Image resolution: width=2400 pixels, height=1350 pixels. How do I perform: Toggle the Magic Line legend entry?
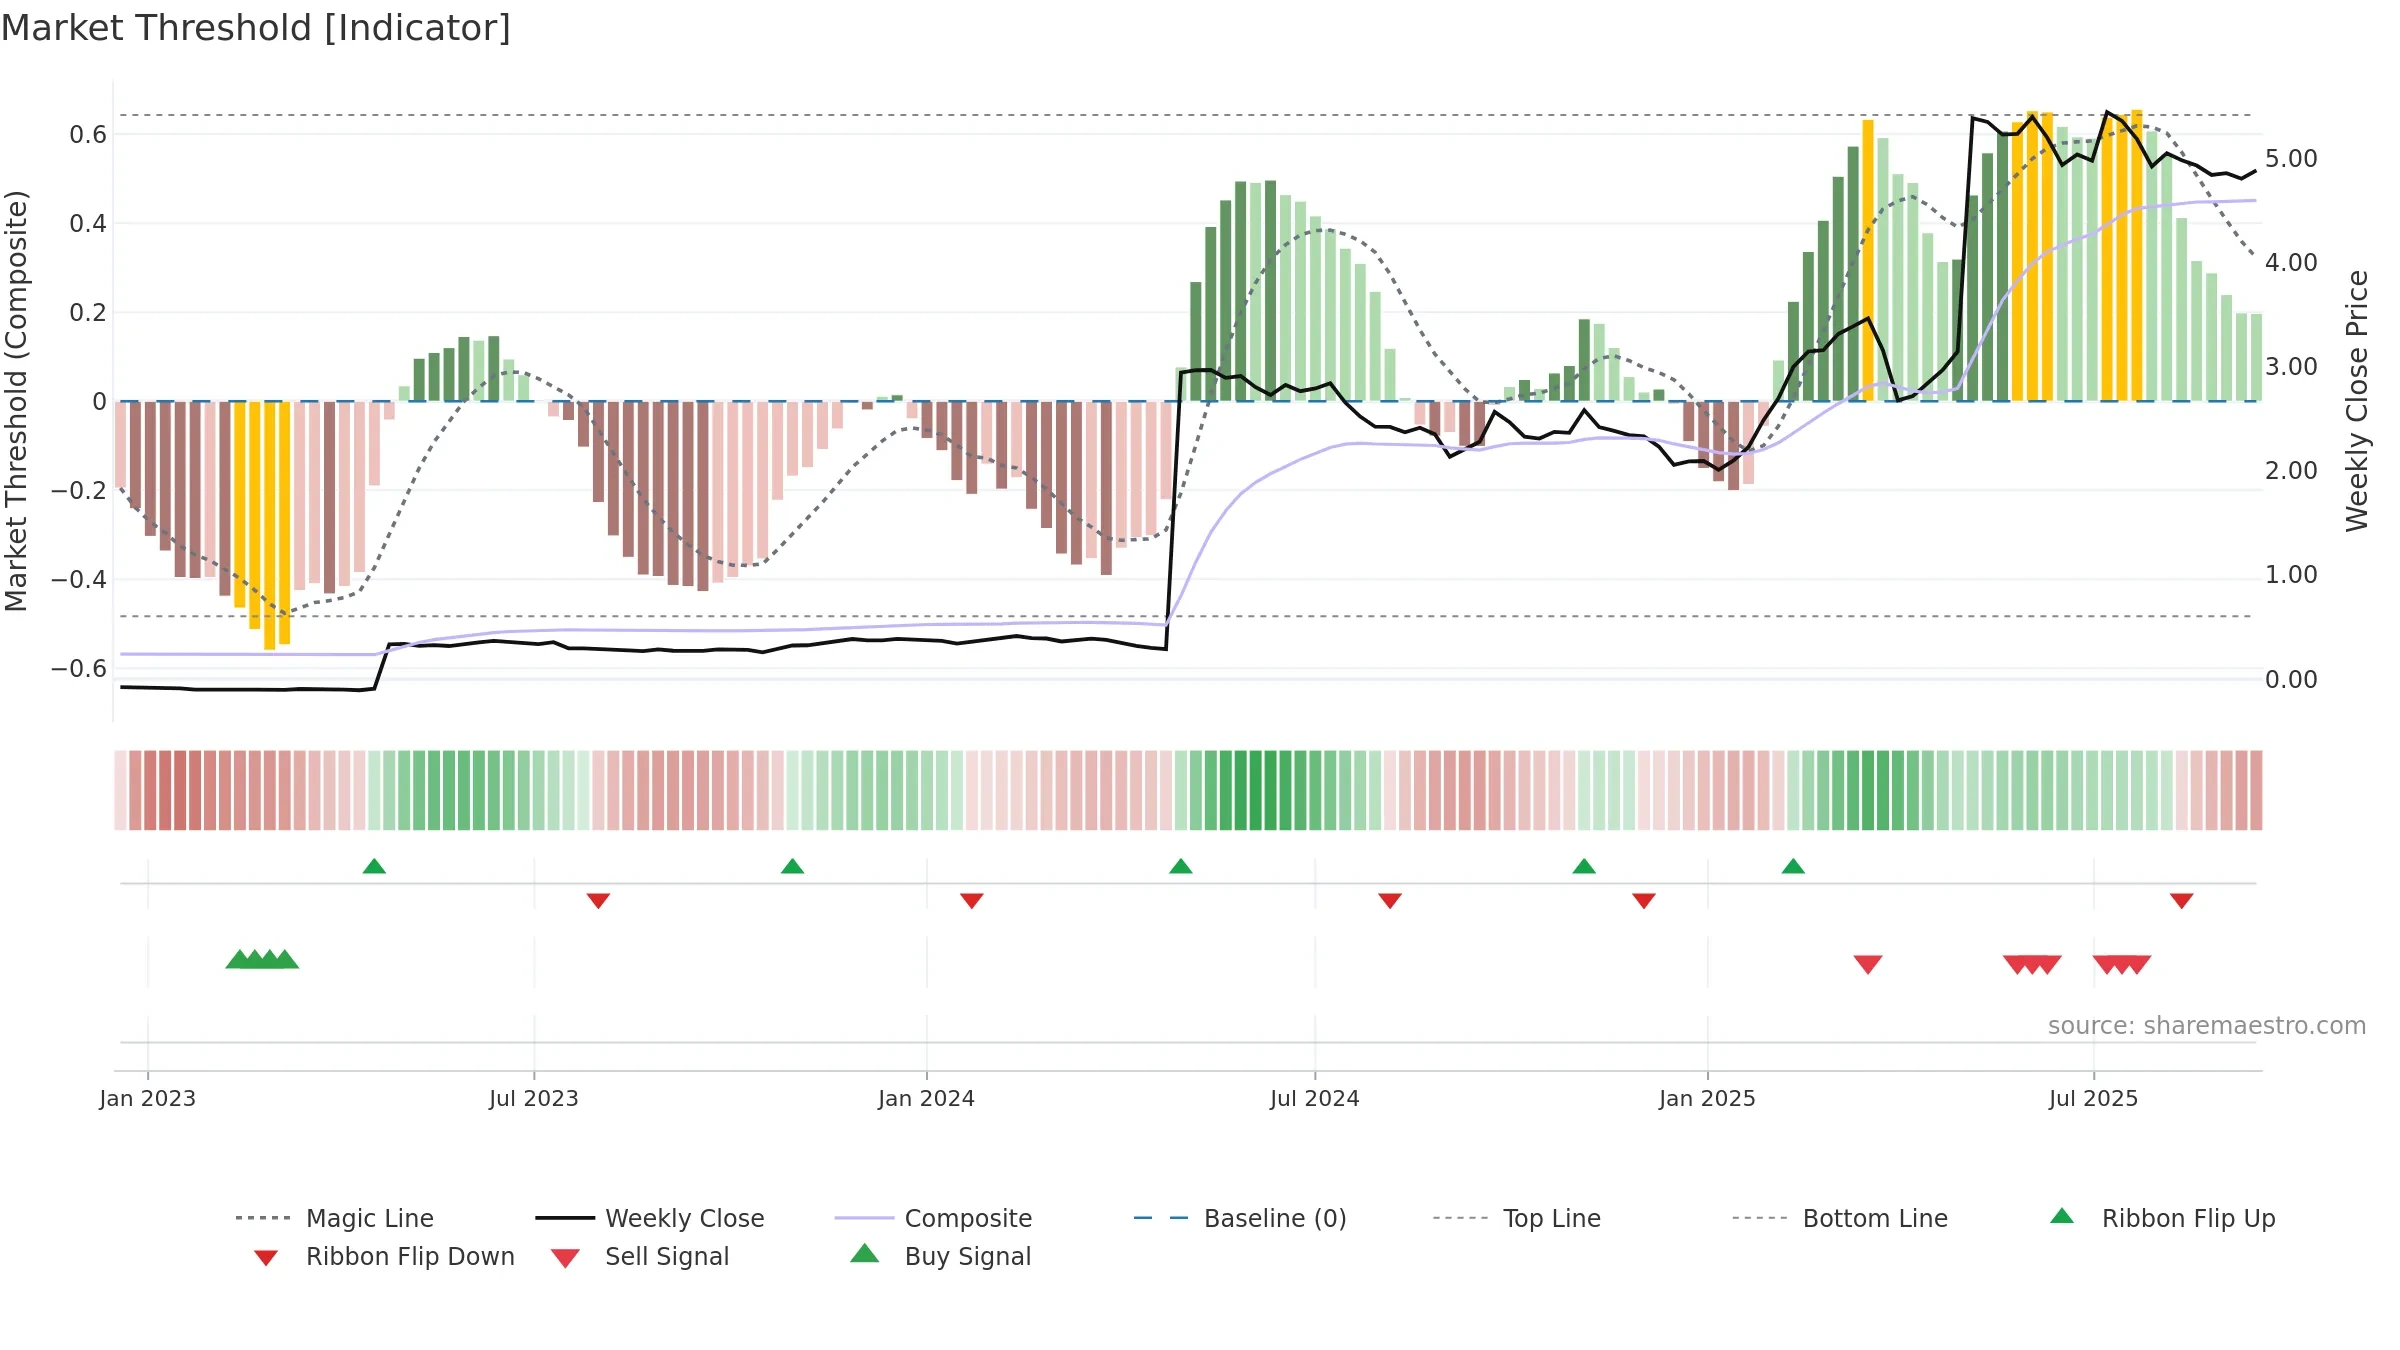click(x=335, y=1218)
